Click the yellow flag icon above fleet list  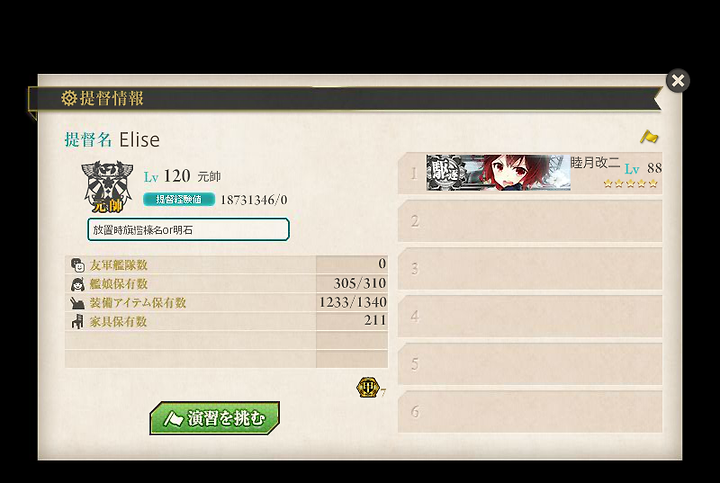click(649, 137)
